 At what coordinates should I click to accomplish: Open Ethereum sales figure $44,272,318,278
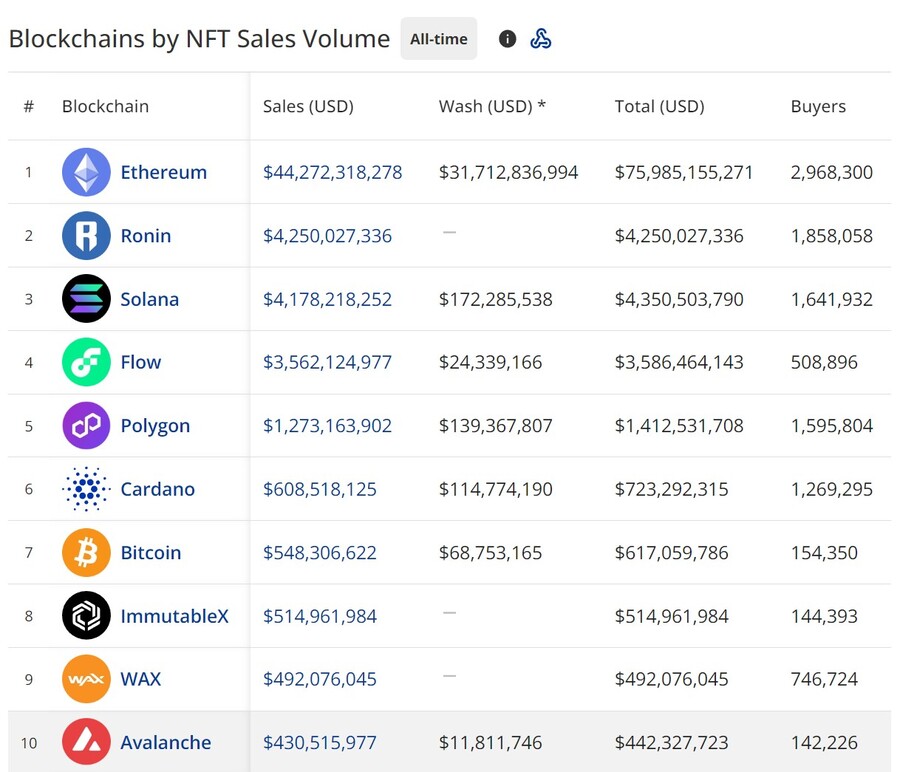(332, 172)
